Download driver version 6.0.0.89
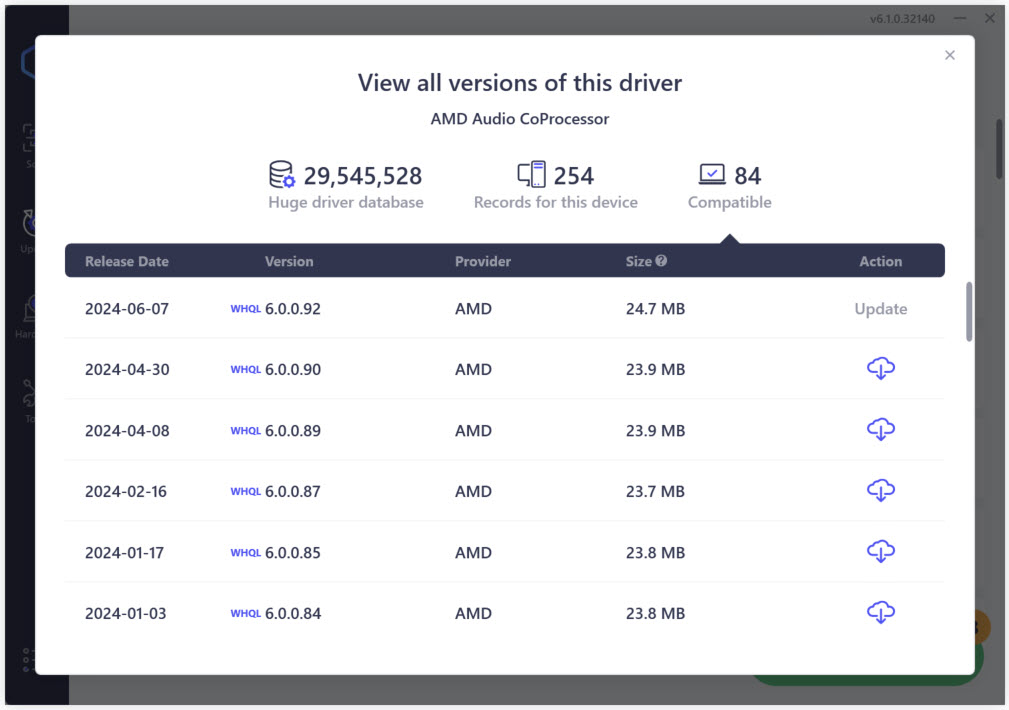This screenshot has width=1009, height=710. (x=880, y=430)
